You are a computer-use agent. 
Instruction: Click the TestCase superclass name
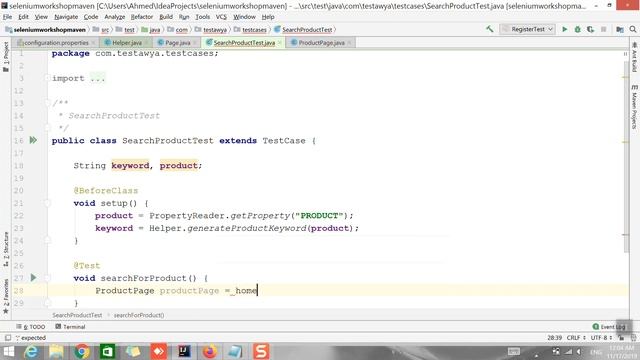284,140
